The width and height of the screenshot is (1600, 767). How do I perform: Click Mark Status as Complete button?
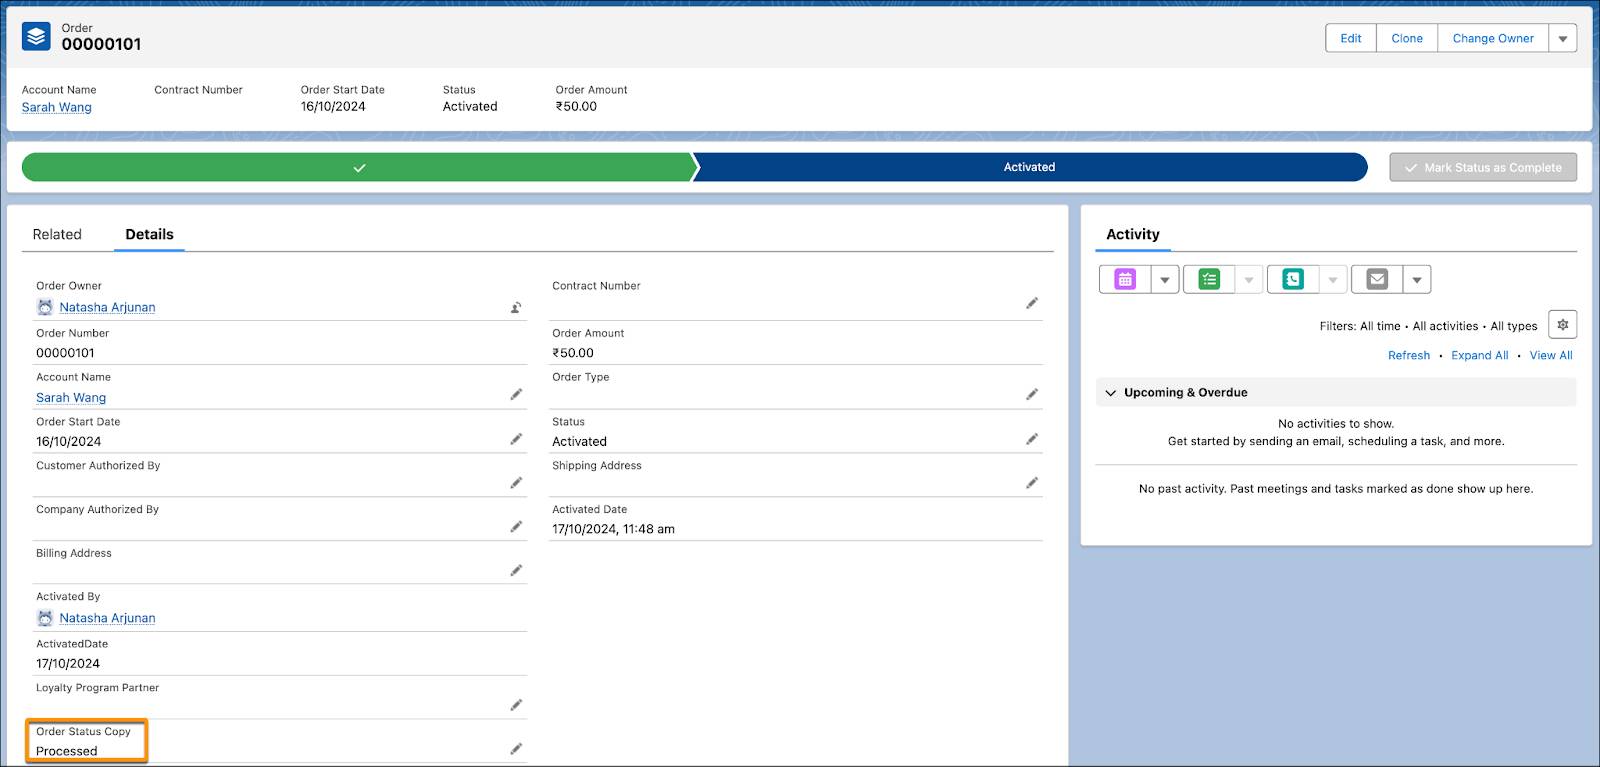coord(1483,167)
